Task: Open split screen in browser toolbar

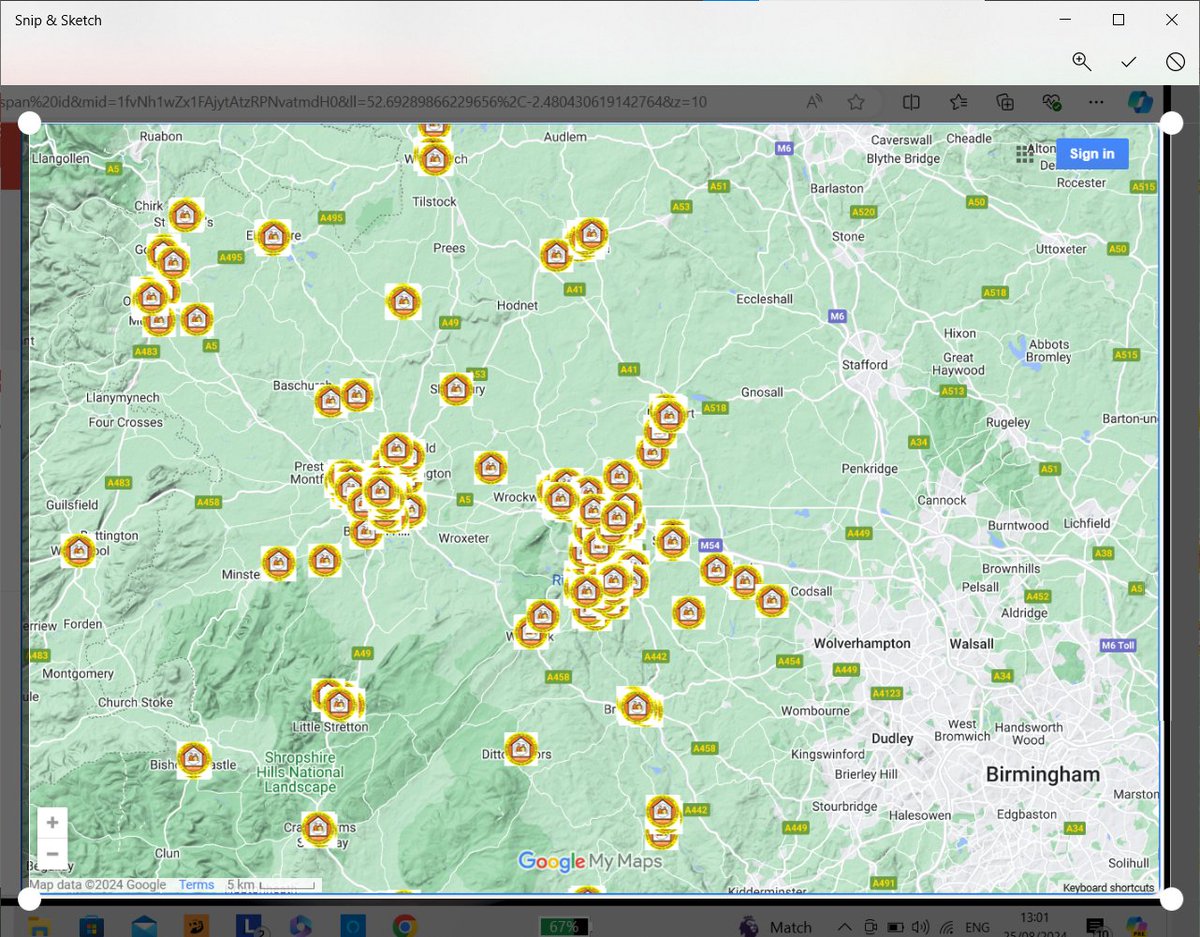Action: [x=911, y=101]
